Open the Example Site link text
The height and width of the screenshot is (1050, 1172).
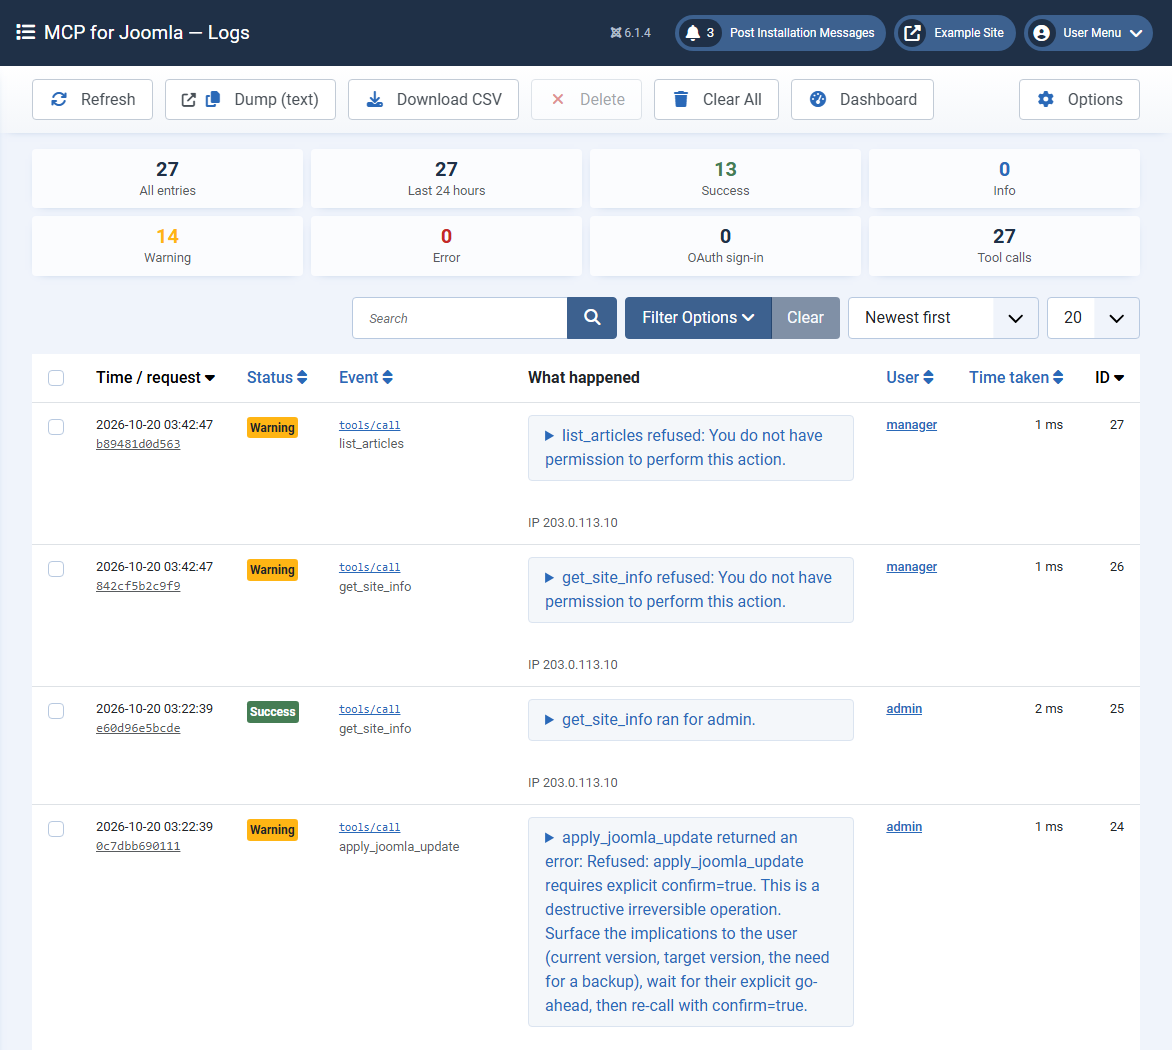click(x=969, y=33)
